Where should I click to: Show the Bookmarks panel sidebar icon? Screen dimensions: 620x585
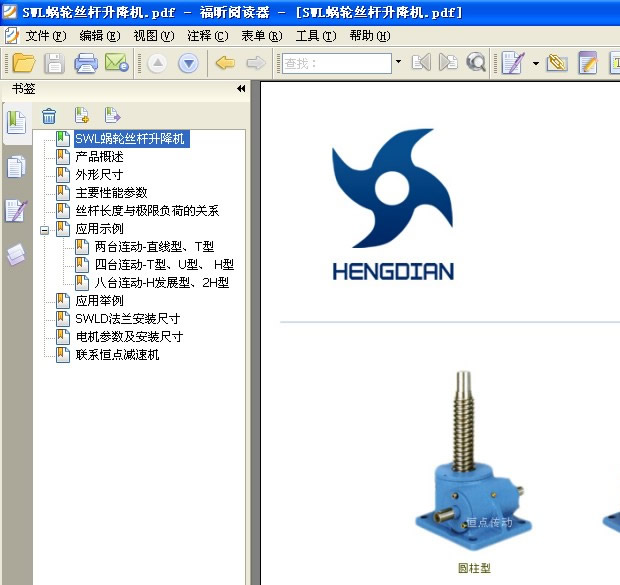click(x=16, y=122)
